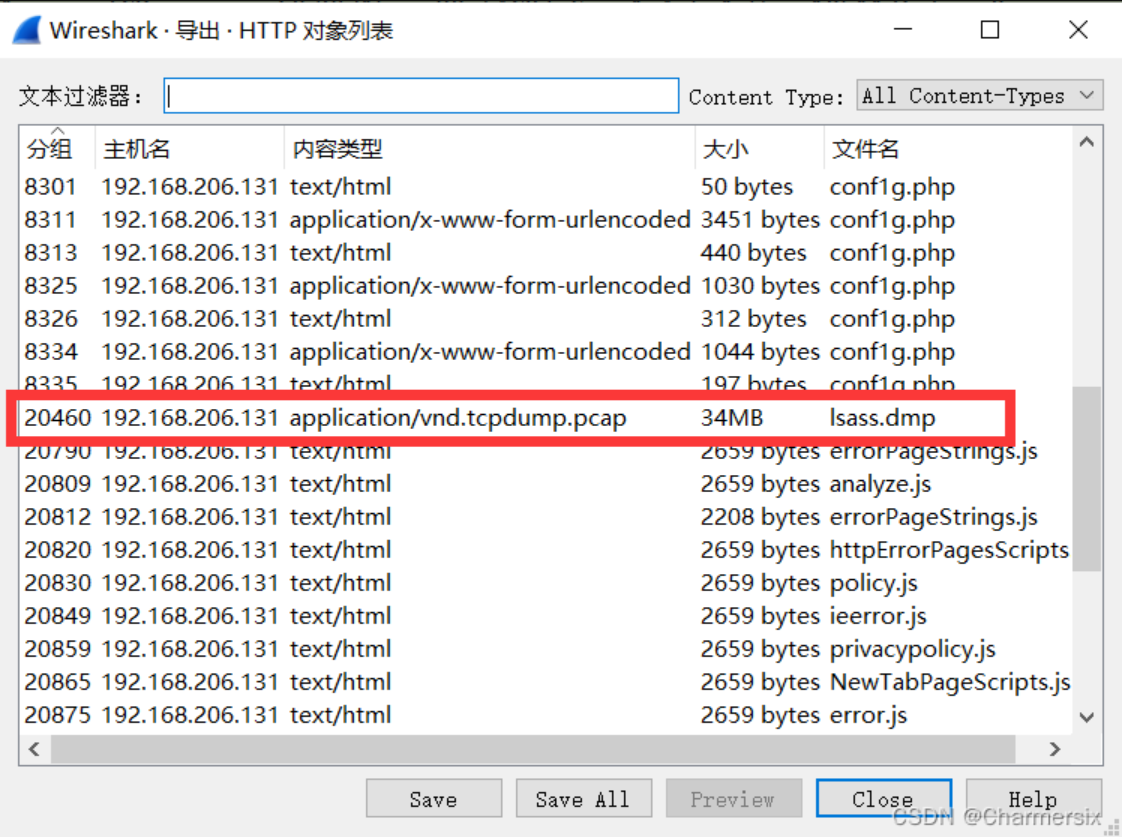
Task: Sort by the 分组 column header
Action: (57, 149)
